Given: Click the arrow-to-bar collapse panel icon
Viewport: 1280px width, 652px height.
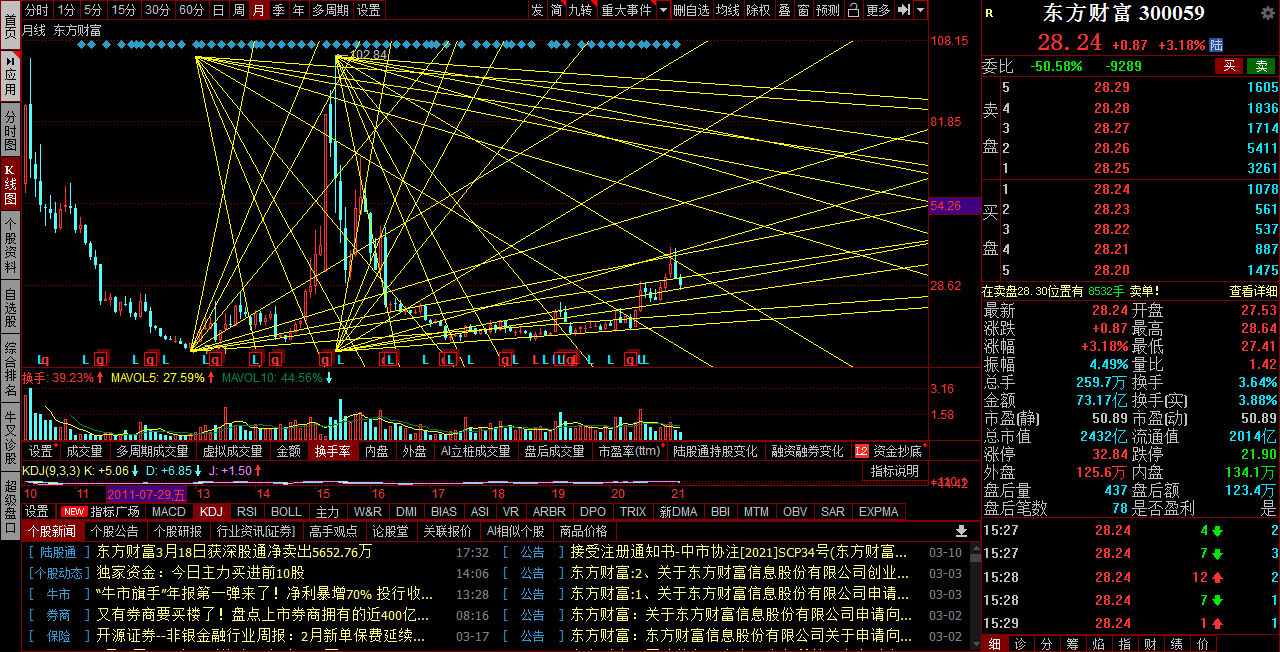Looking at the screenshot, I should (x=904, y=10).
